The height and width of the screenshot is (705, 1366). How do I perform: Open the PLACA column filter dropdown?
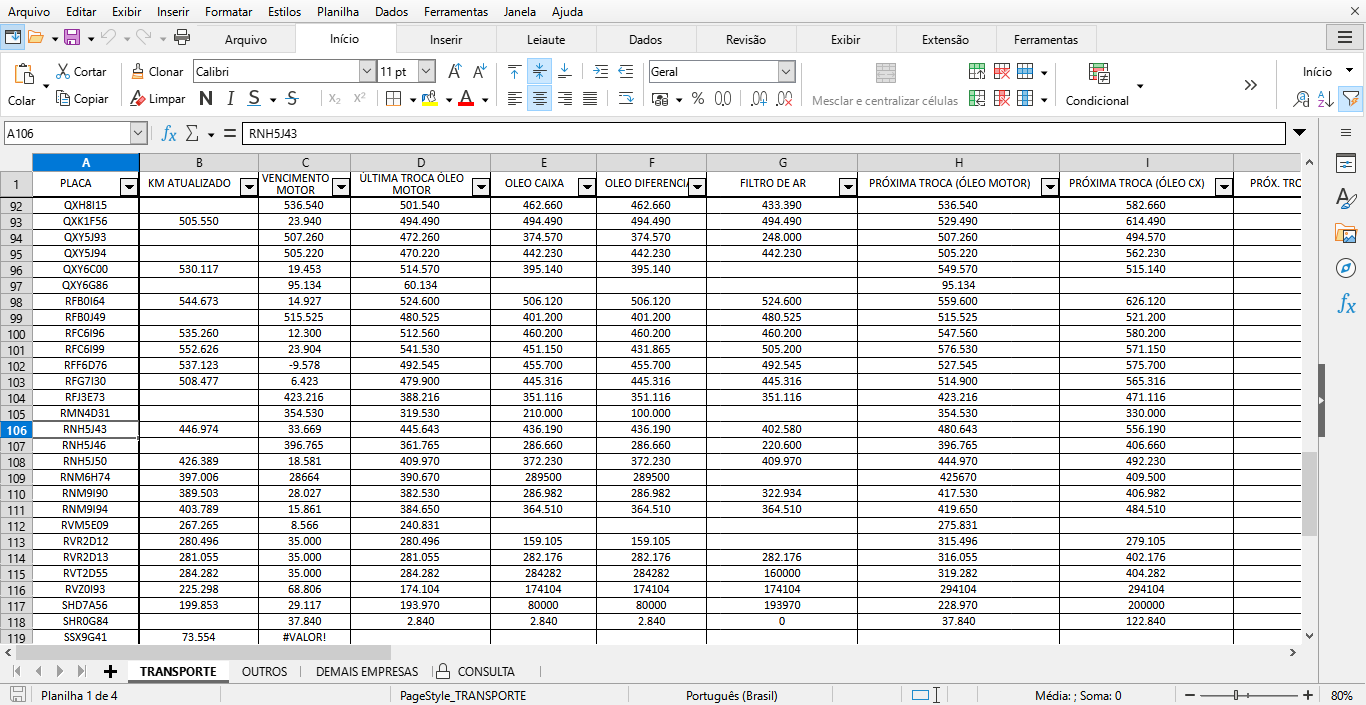(x=128, y=186)
